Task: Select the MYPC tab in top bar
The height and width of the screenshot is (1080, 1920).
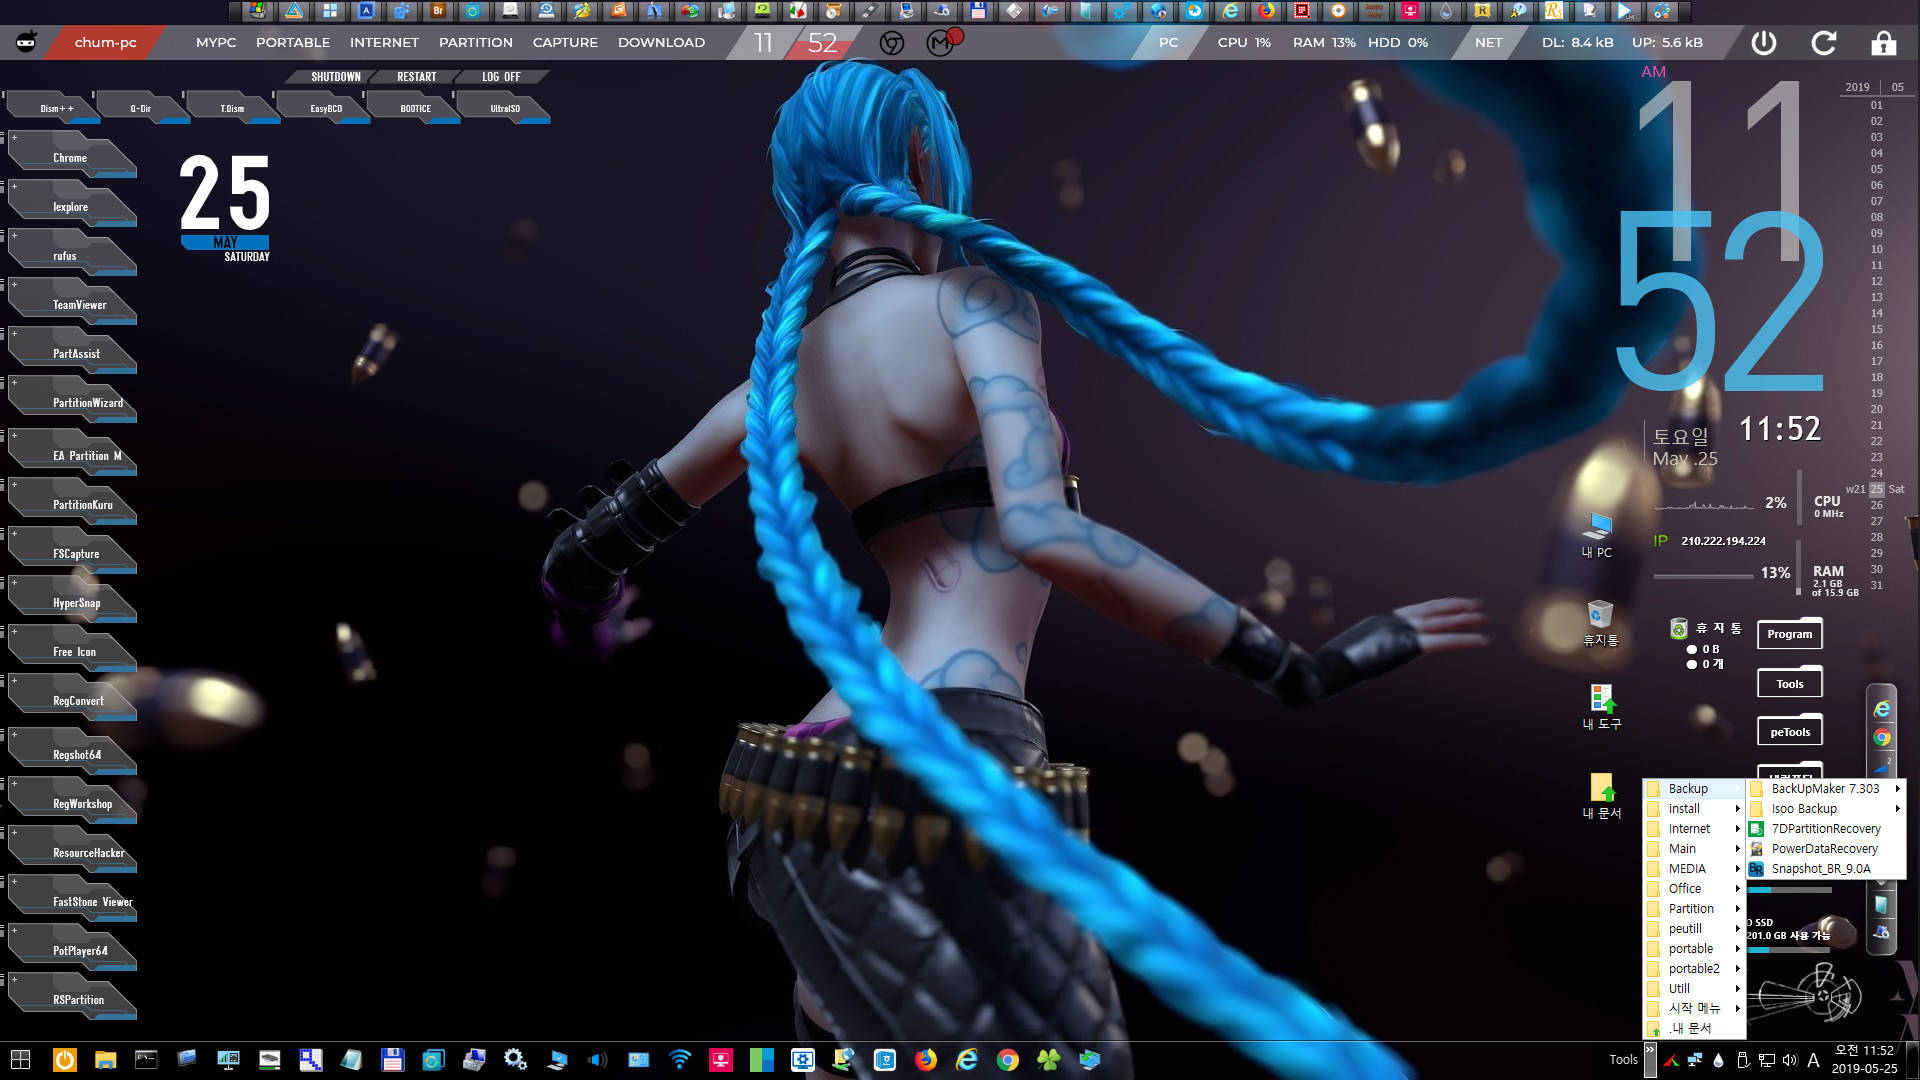Action: (216, 43)
